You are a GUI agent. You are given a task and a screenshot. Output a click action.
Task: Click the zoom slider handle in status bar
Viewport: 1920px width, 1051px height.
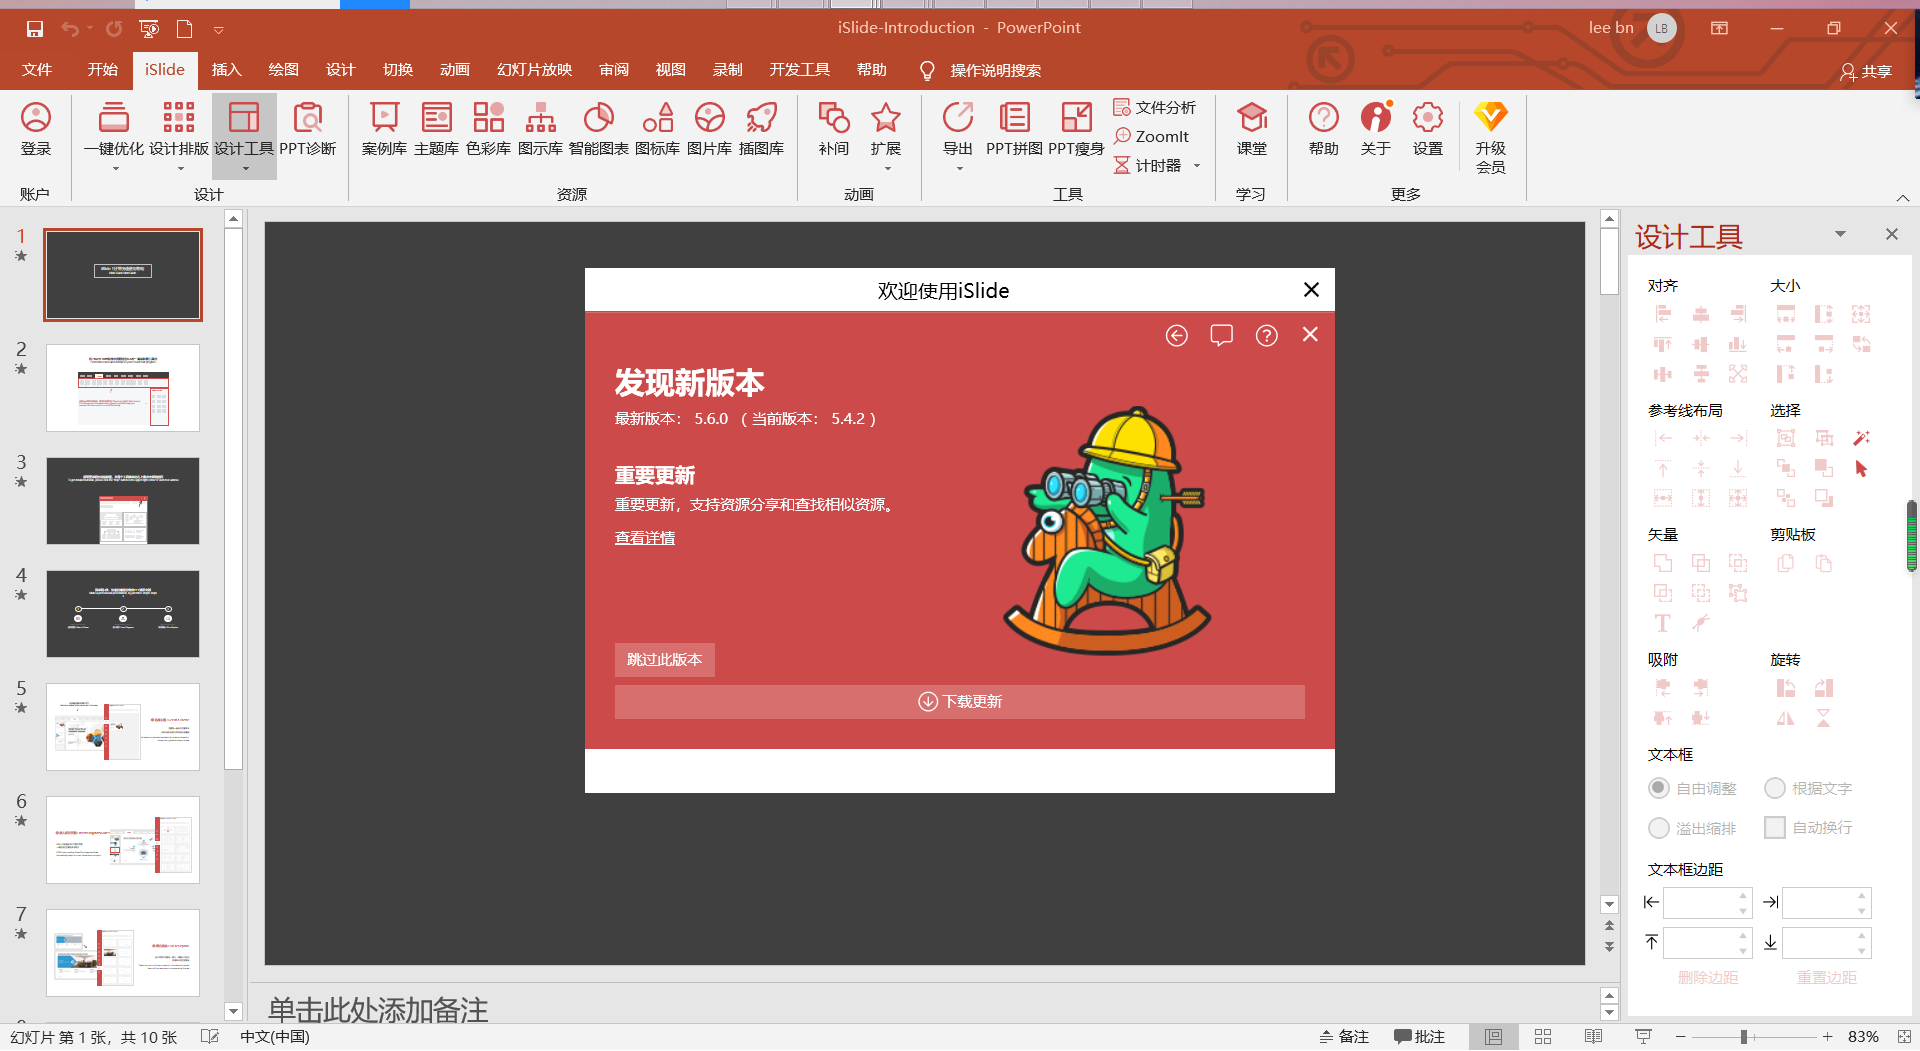tap(1744, 1037)
